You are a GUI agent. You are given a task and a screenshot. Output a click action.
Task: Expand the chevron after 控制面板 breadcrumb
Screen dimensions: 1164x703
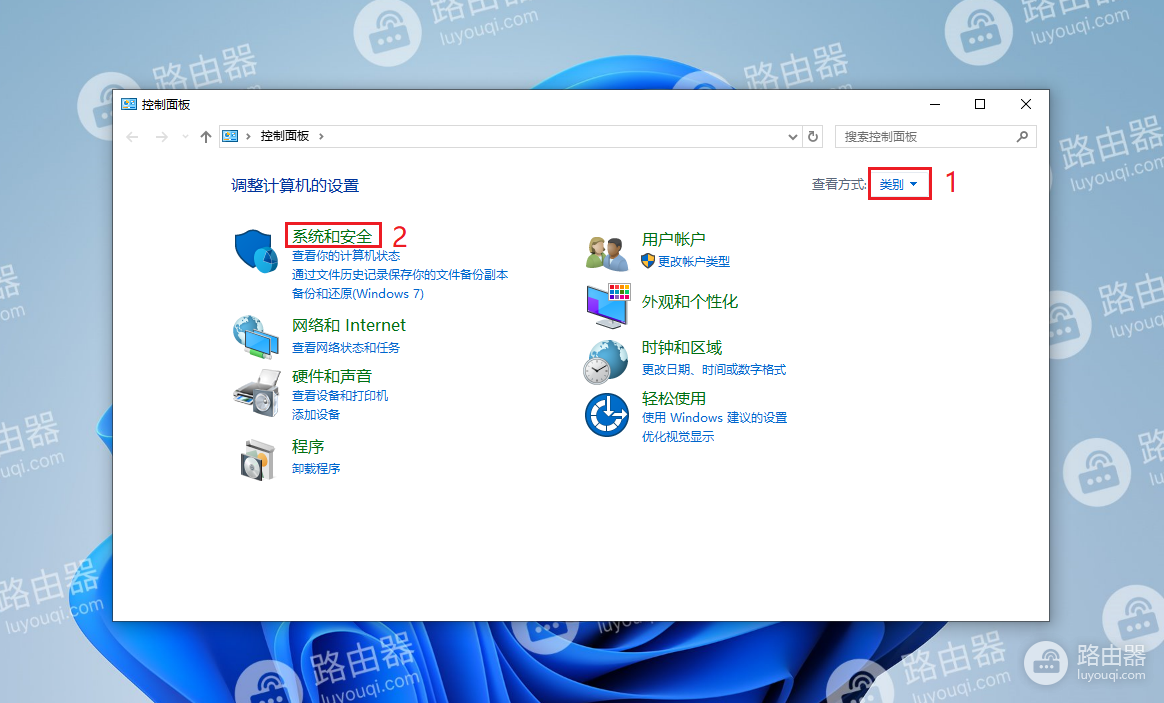[321, 137]
